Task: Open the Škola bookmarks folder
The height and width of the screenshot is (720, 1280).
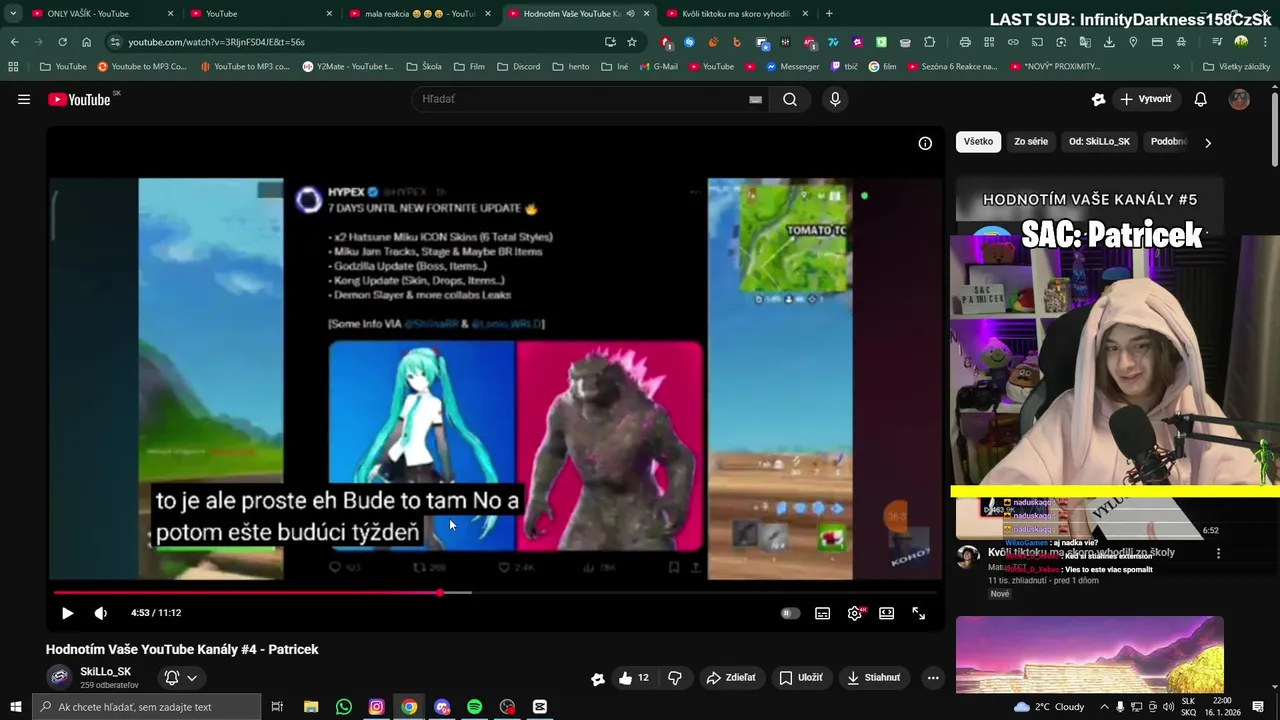Action: [424, 66]
